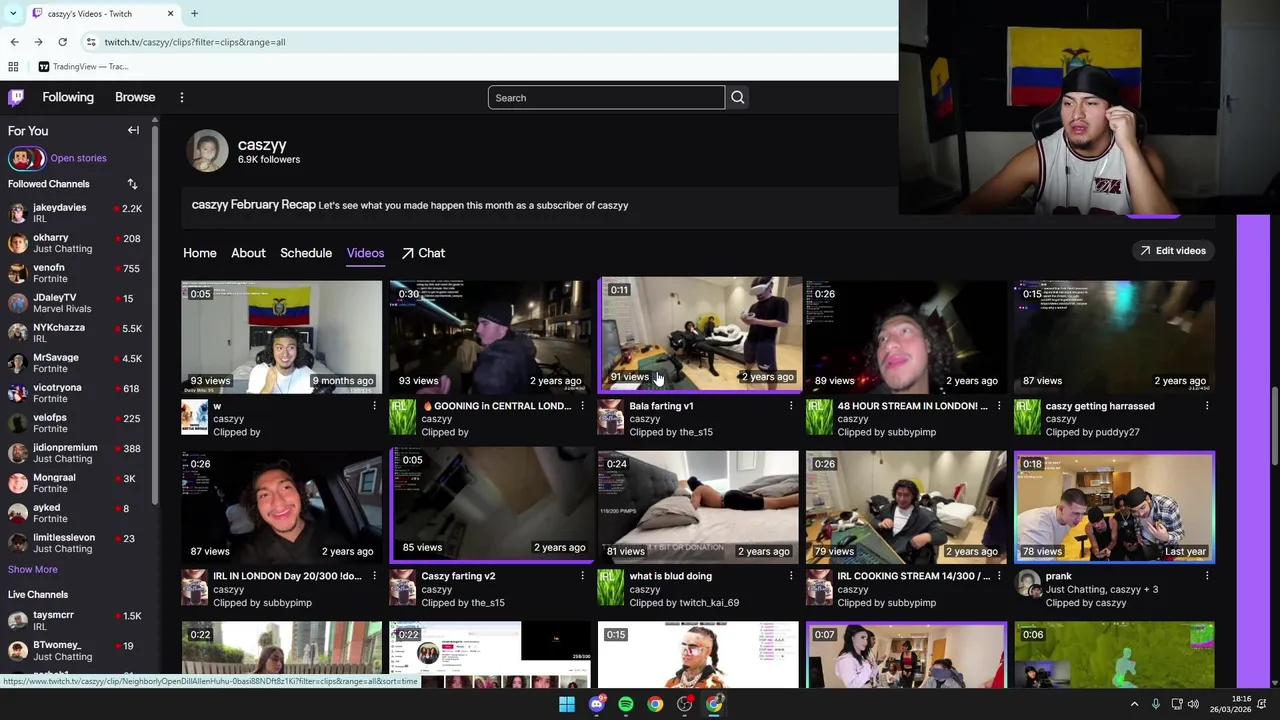Viewport: 1280px width, 720px height.
Task: Click the browser address bar URL
Action: (x=194, y=42)
